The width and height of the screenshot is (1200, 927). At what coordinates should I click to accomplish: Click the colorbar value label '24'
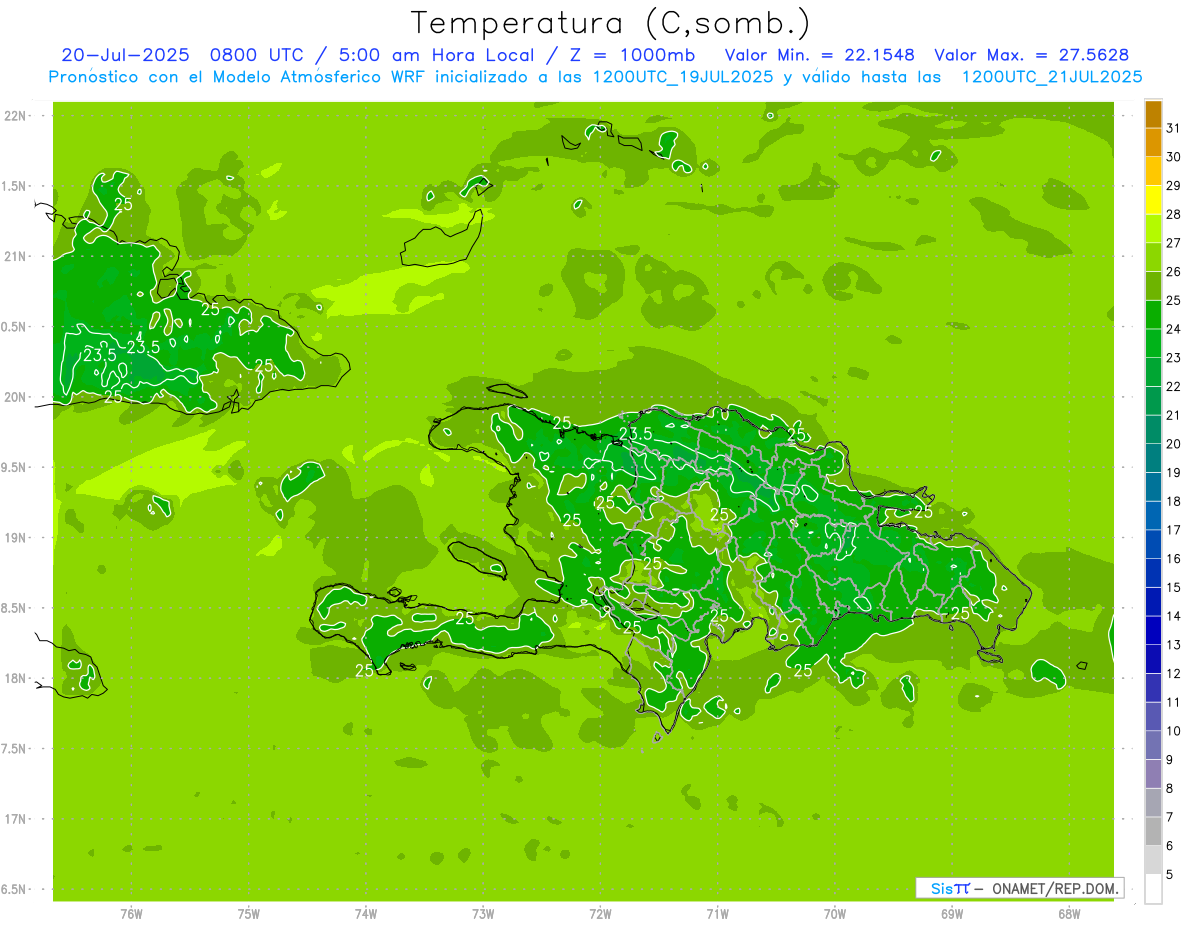[1174, 329]
